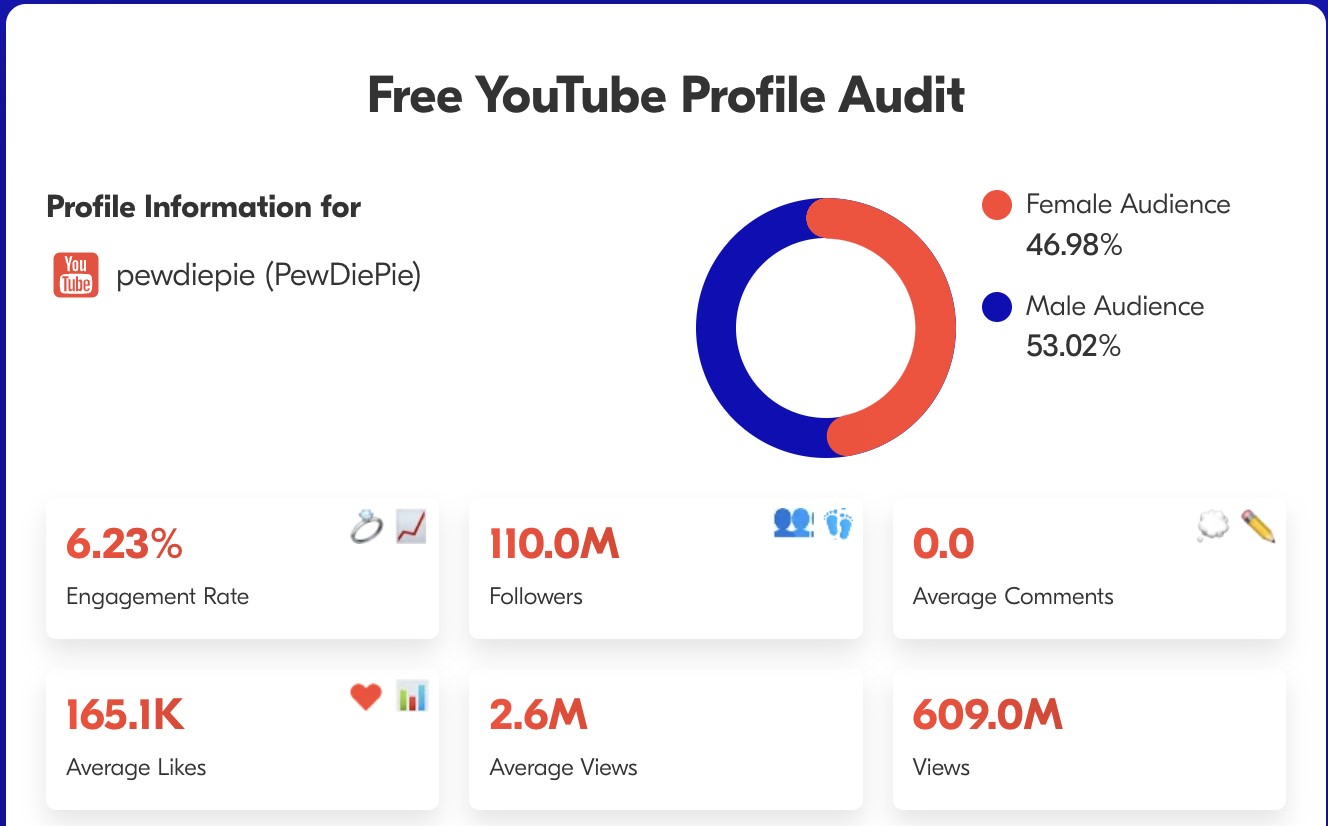Click the 53.02% male percentage value
This screenshot has height=826, width=1328.
point(1074,347)
